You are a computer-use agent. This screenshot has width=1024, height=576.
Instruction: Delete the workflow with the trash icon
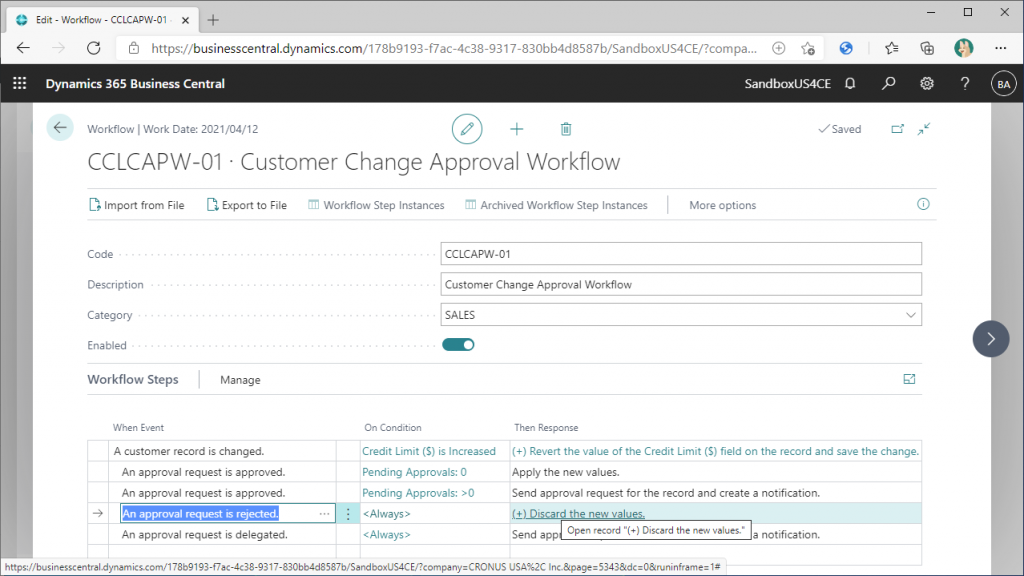point(566,129)
